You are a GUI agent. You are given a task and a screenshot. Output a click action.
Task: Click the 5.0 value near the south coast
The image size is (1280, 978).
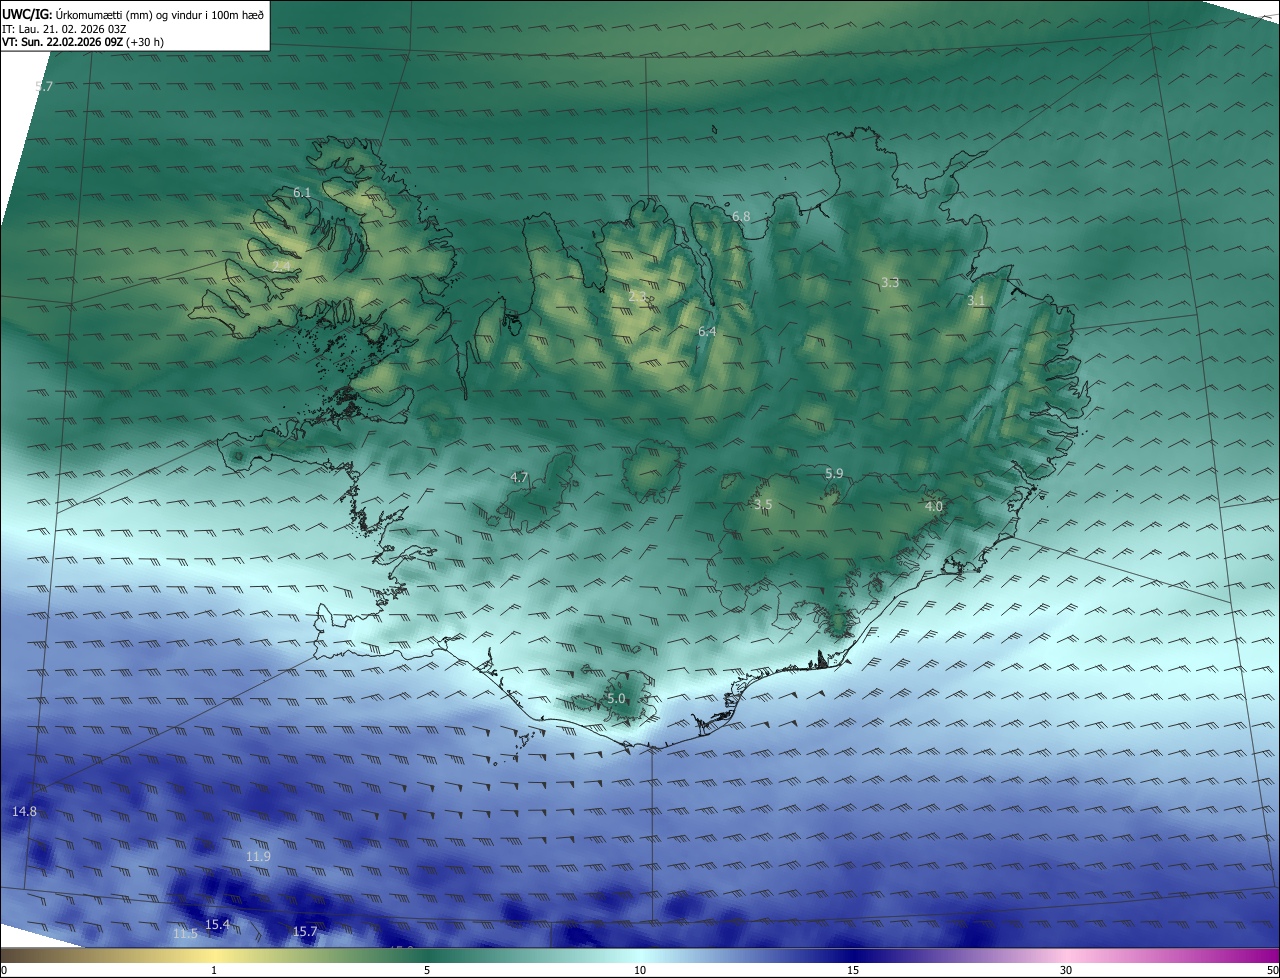(616, 699)
